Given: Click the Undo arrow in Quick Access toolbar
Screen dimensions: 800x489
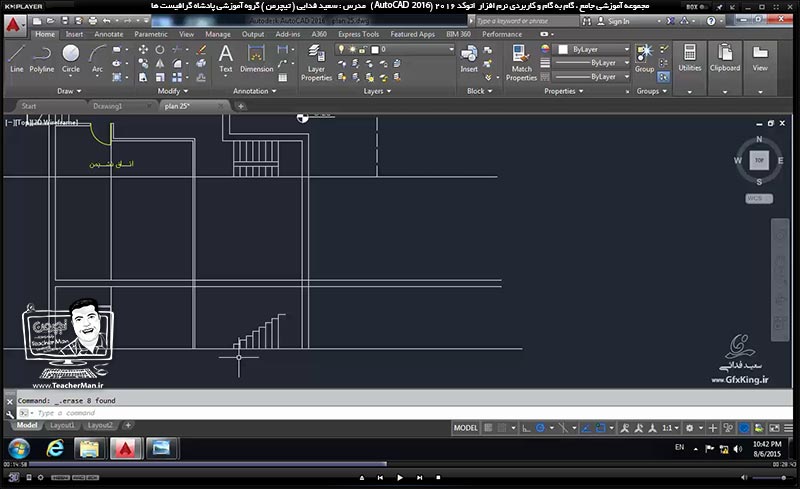Looking at the screenshot, I should coord(106,21).
